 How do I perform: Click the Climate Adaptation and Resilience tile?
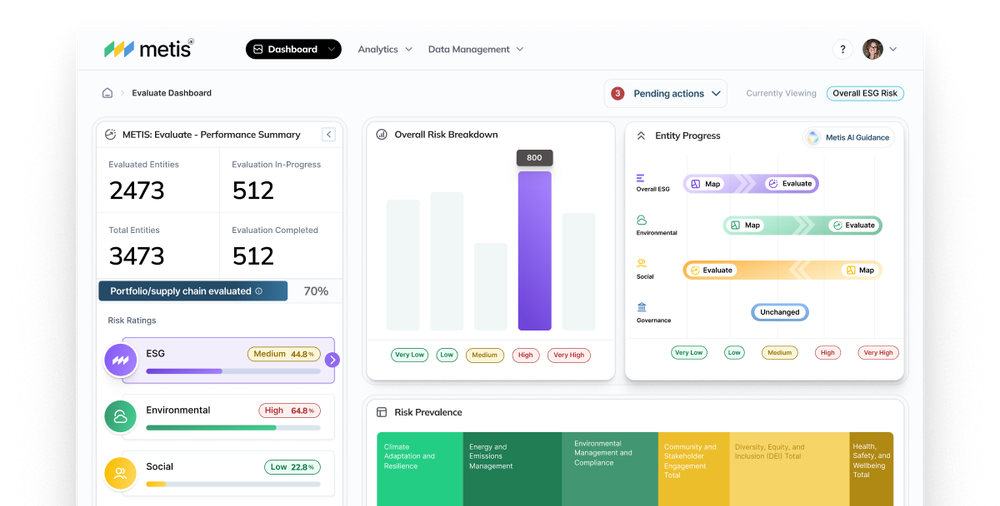click(x=420, y=469)
